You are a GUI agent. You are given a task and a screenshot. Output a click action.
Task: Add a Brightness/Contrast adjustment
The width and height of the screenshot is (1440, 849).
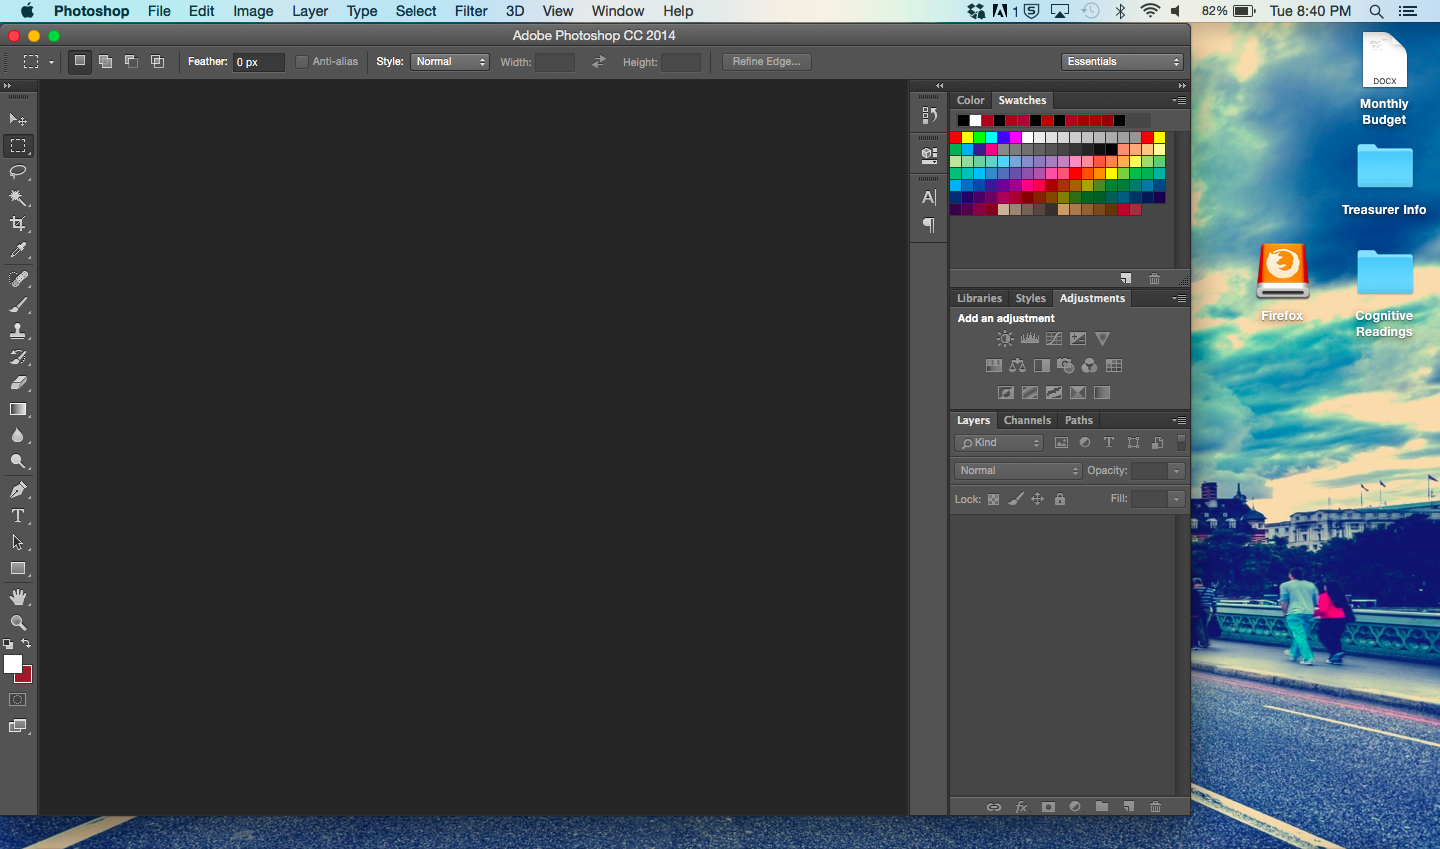[x=1005, y=339]
